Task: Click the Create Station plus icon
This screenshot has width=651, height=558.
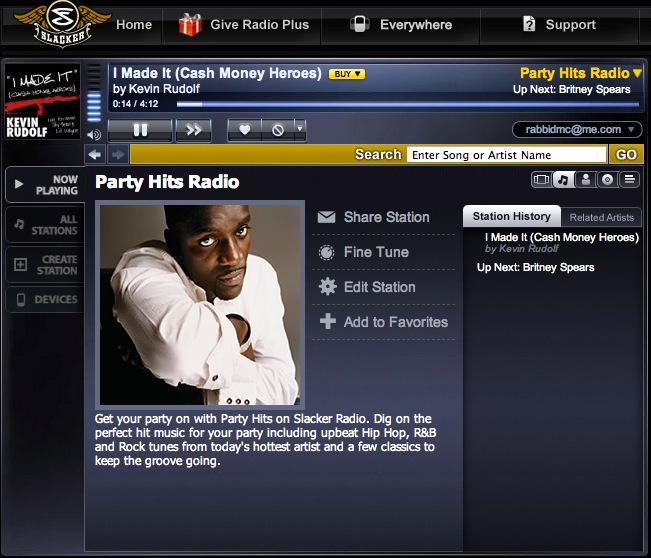Action: click(20, 264)
